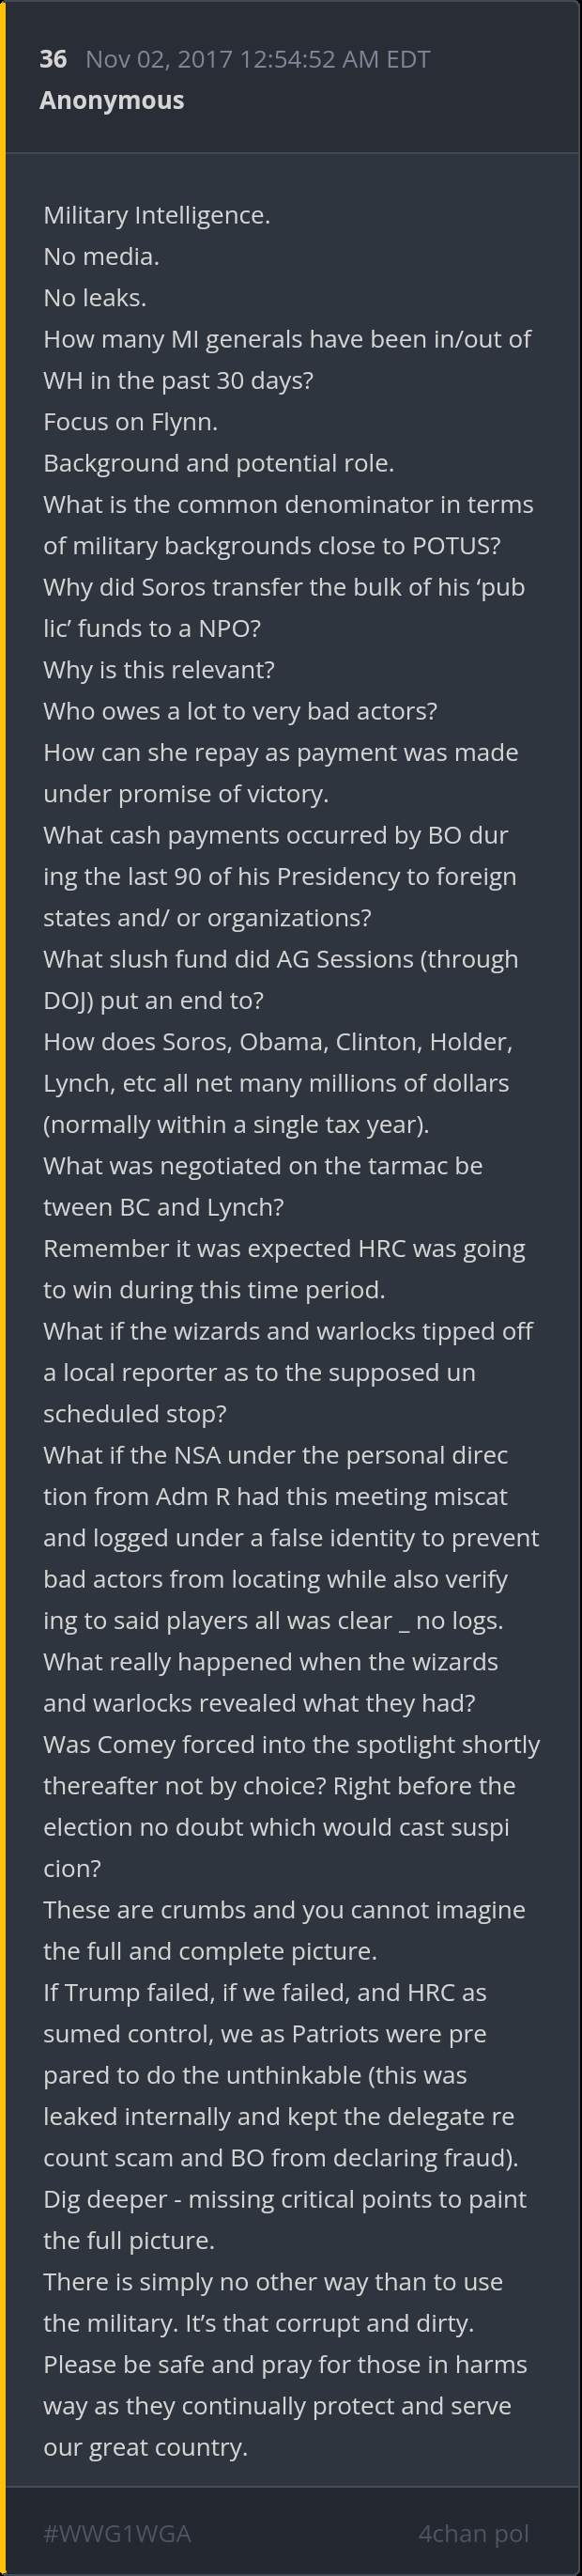Select the Anonymous author name
This screenshot has height=2576, width=582.
[x=112, y=100]
